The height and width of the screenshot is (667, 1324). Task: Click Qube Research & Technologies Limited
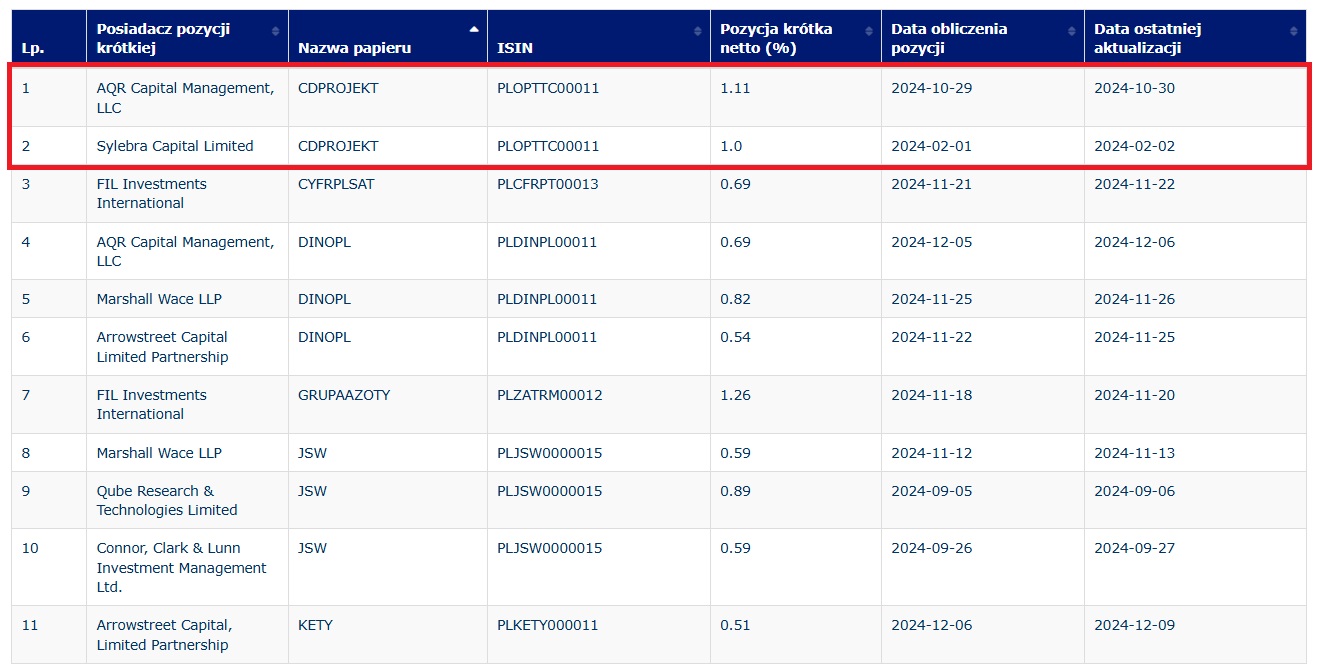coord(167,501)
